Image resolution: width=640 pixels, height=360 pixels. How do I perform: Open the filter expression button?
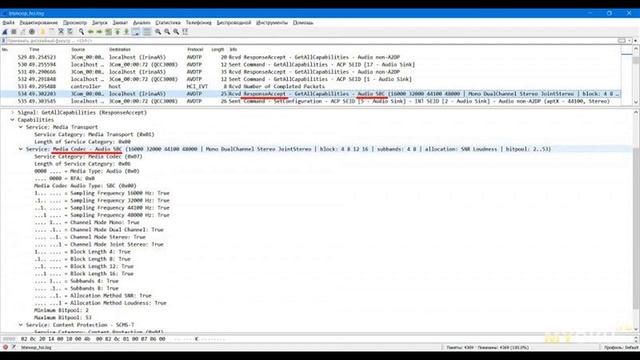pyautogui.click(x=622, y=41)
